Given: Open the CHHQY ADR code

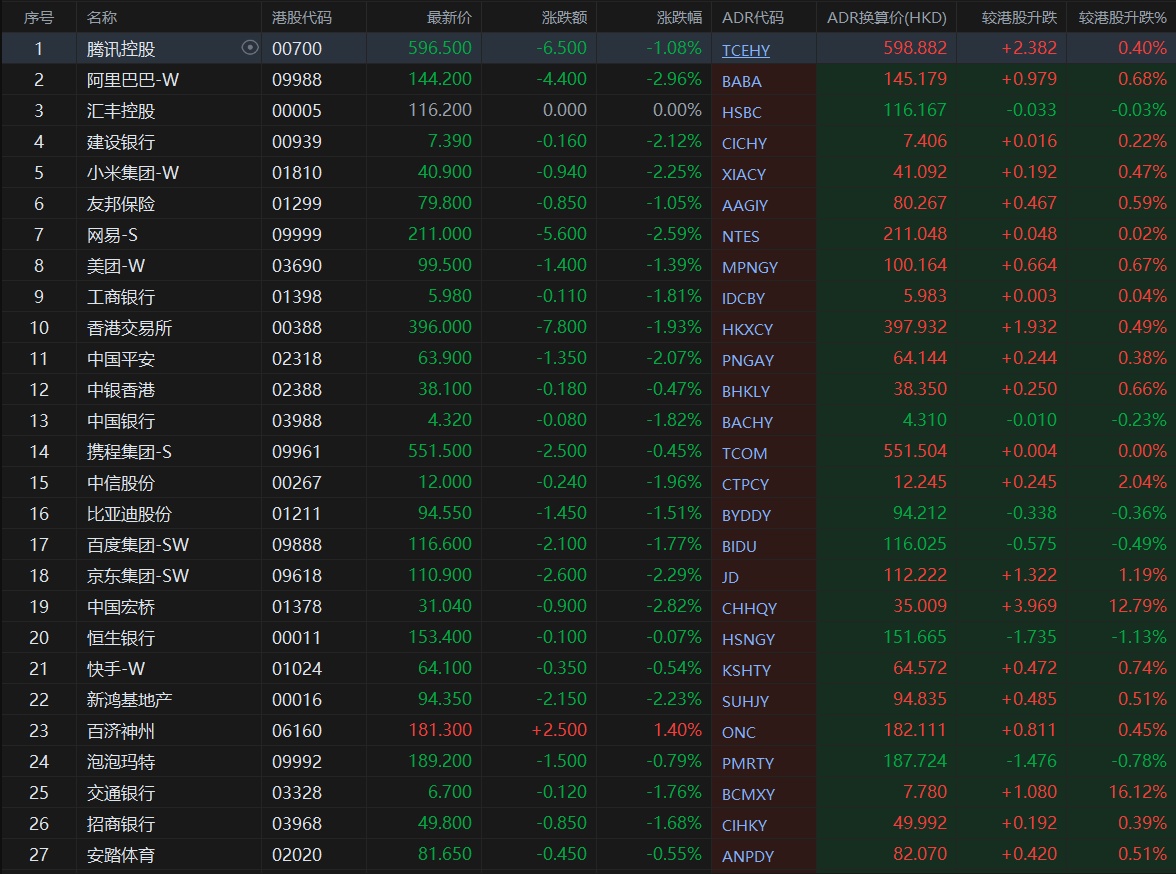Looking at the screenshot, I should tap(749, 608).
